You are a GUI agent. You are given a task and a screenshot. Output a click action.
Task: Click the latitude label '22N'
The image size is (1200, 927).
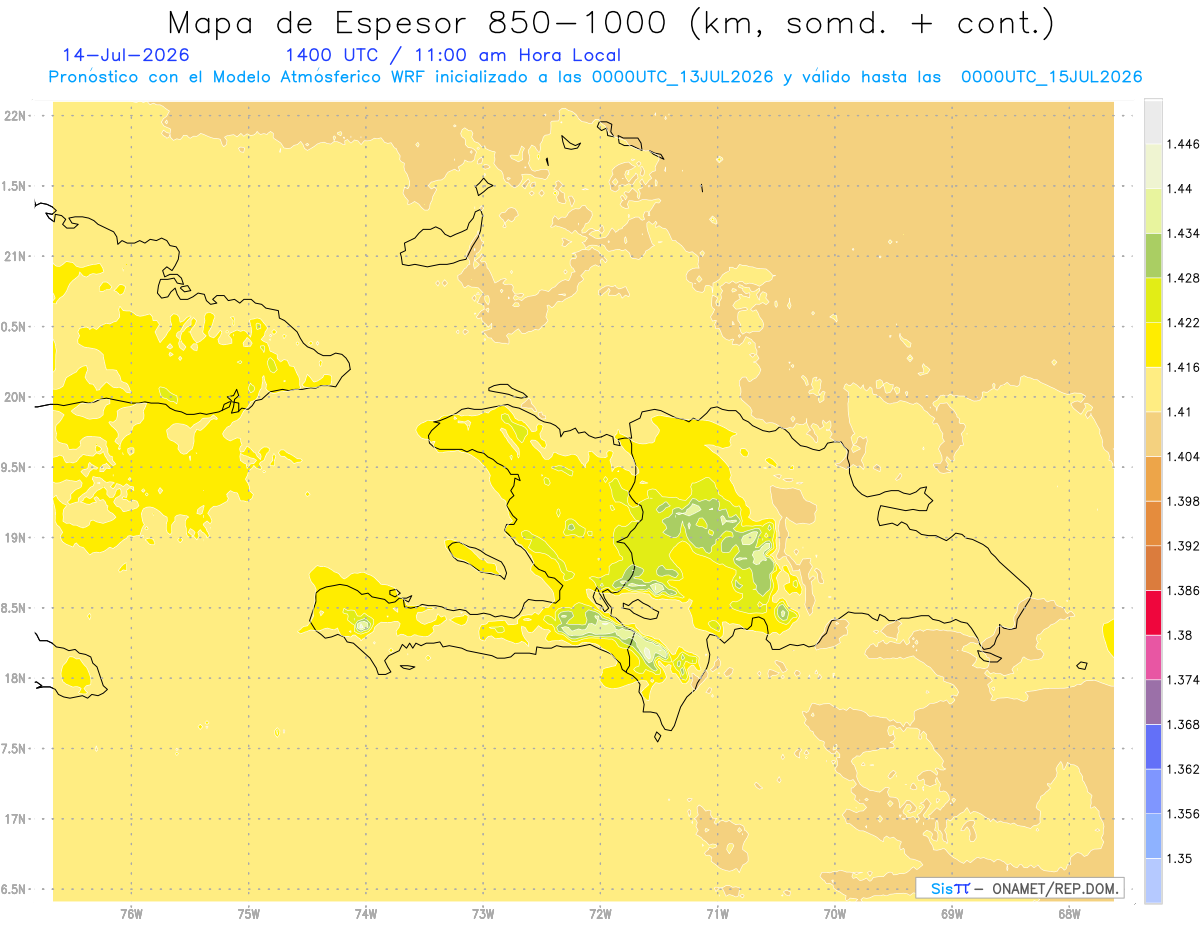point(15,116)
